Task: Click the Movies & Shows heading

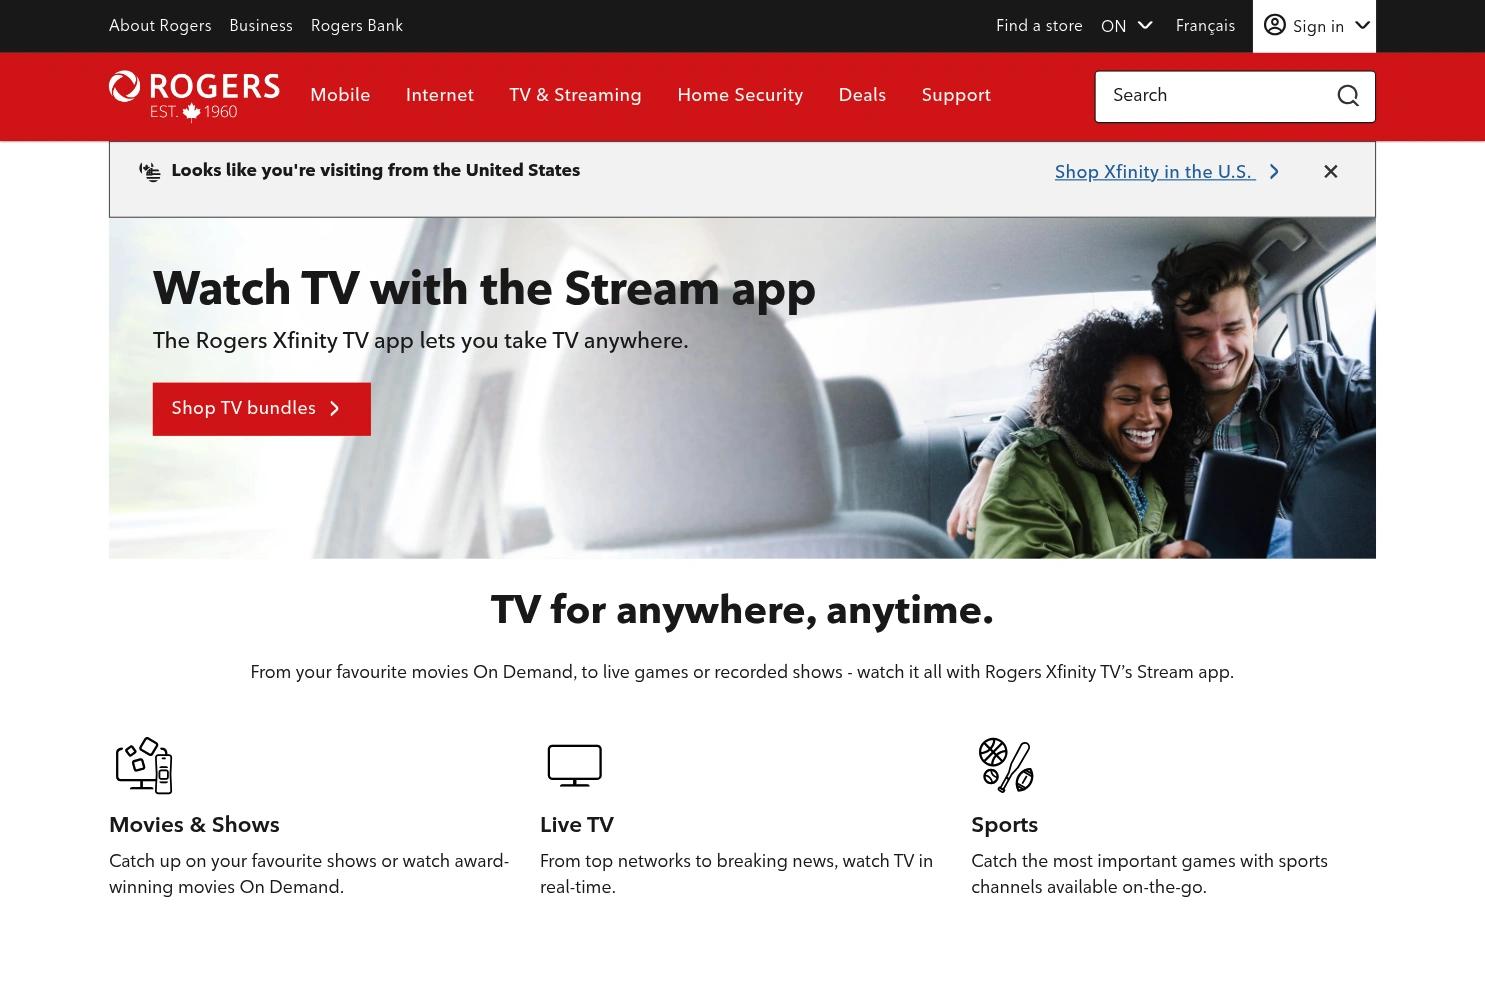Action: click(194, 825)
